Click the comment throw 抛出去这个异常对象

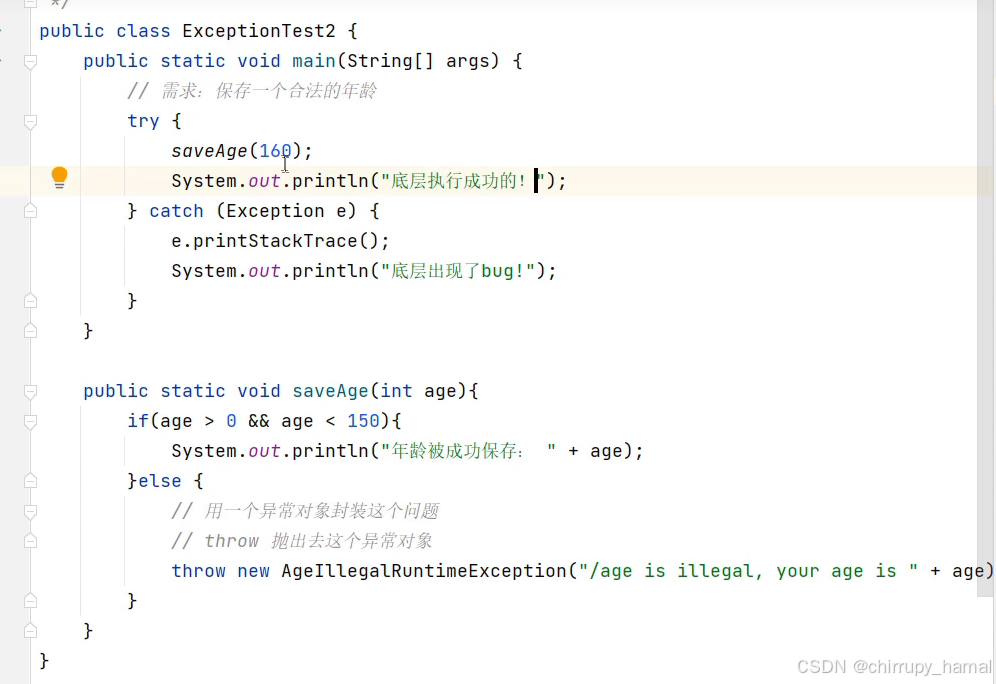[302, 541]
